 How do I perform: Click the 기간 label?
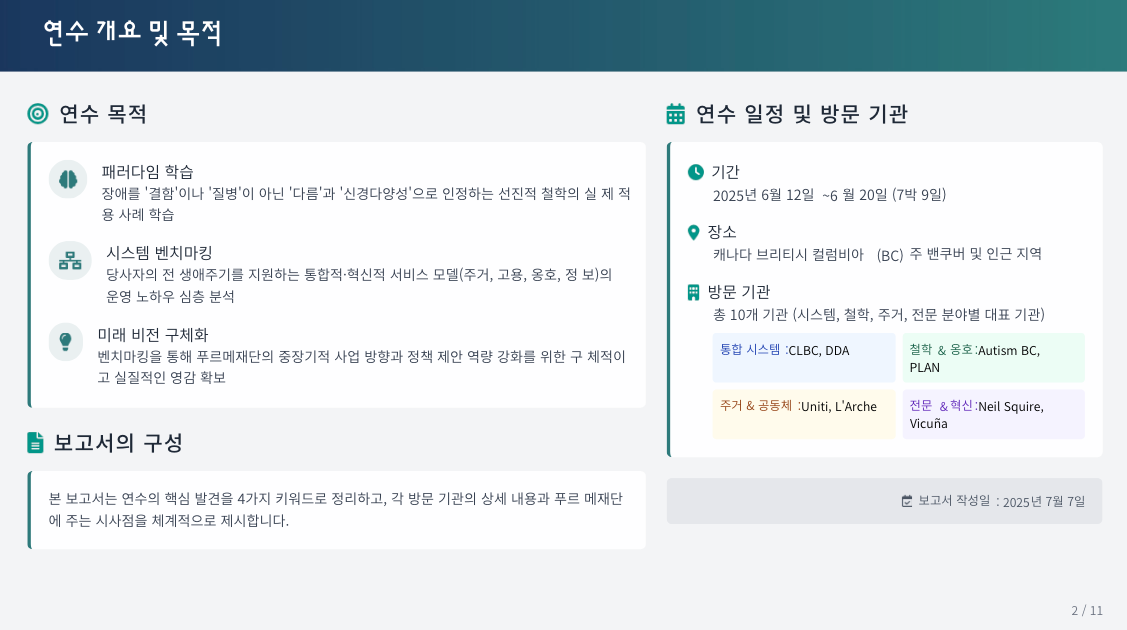click(x=725, y=172)
